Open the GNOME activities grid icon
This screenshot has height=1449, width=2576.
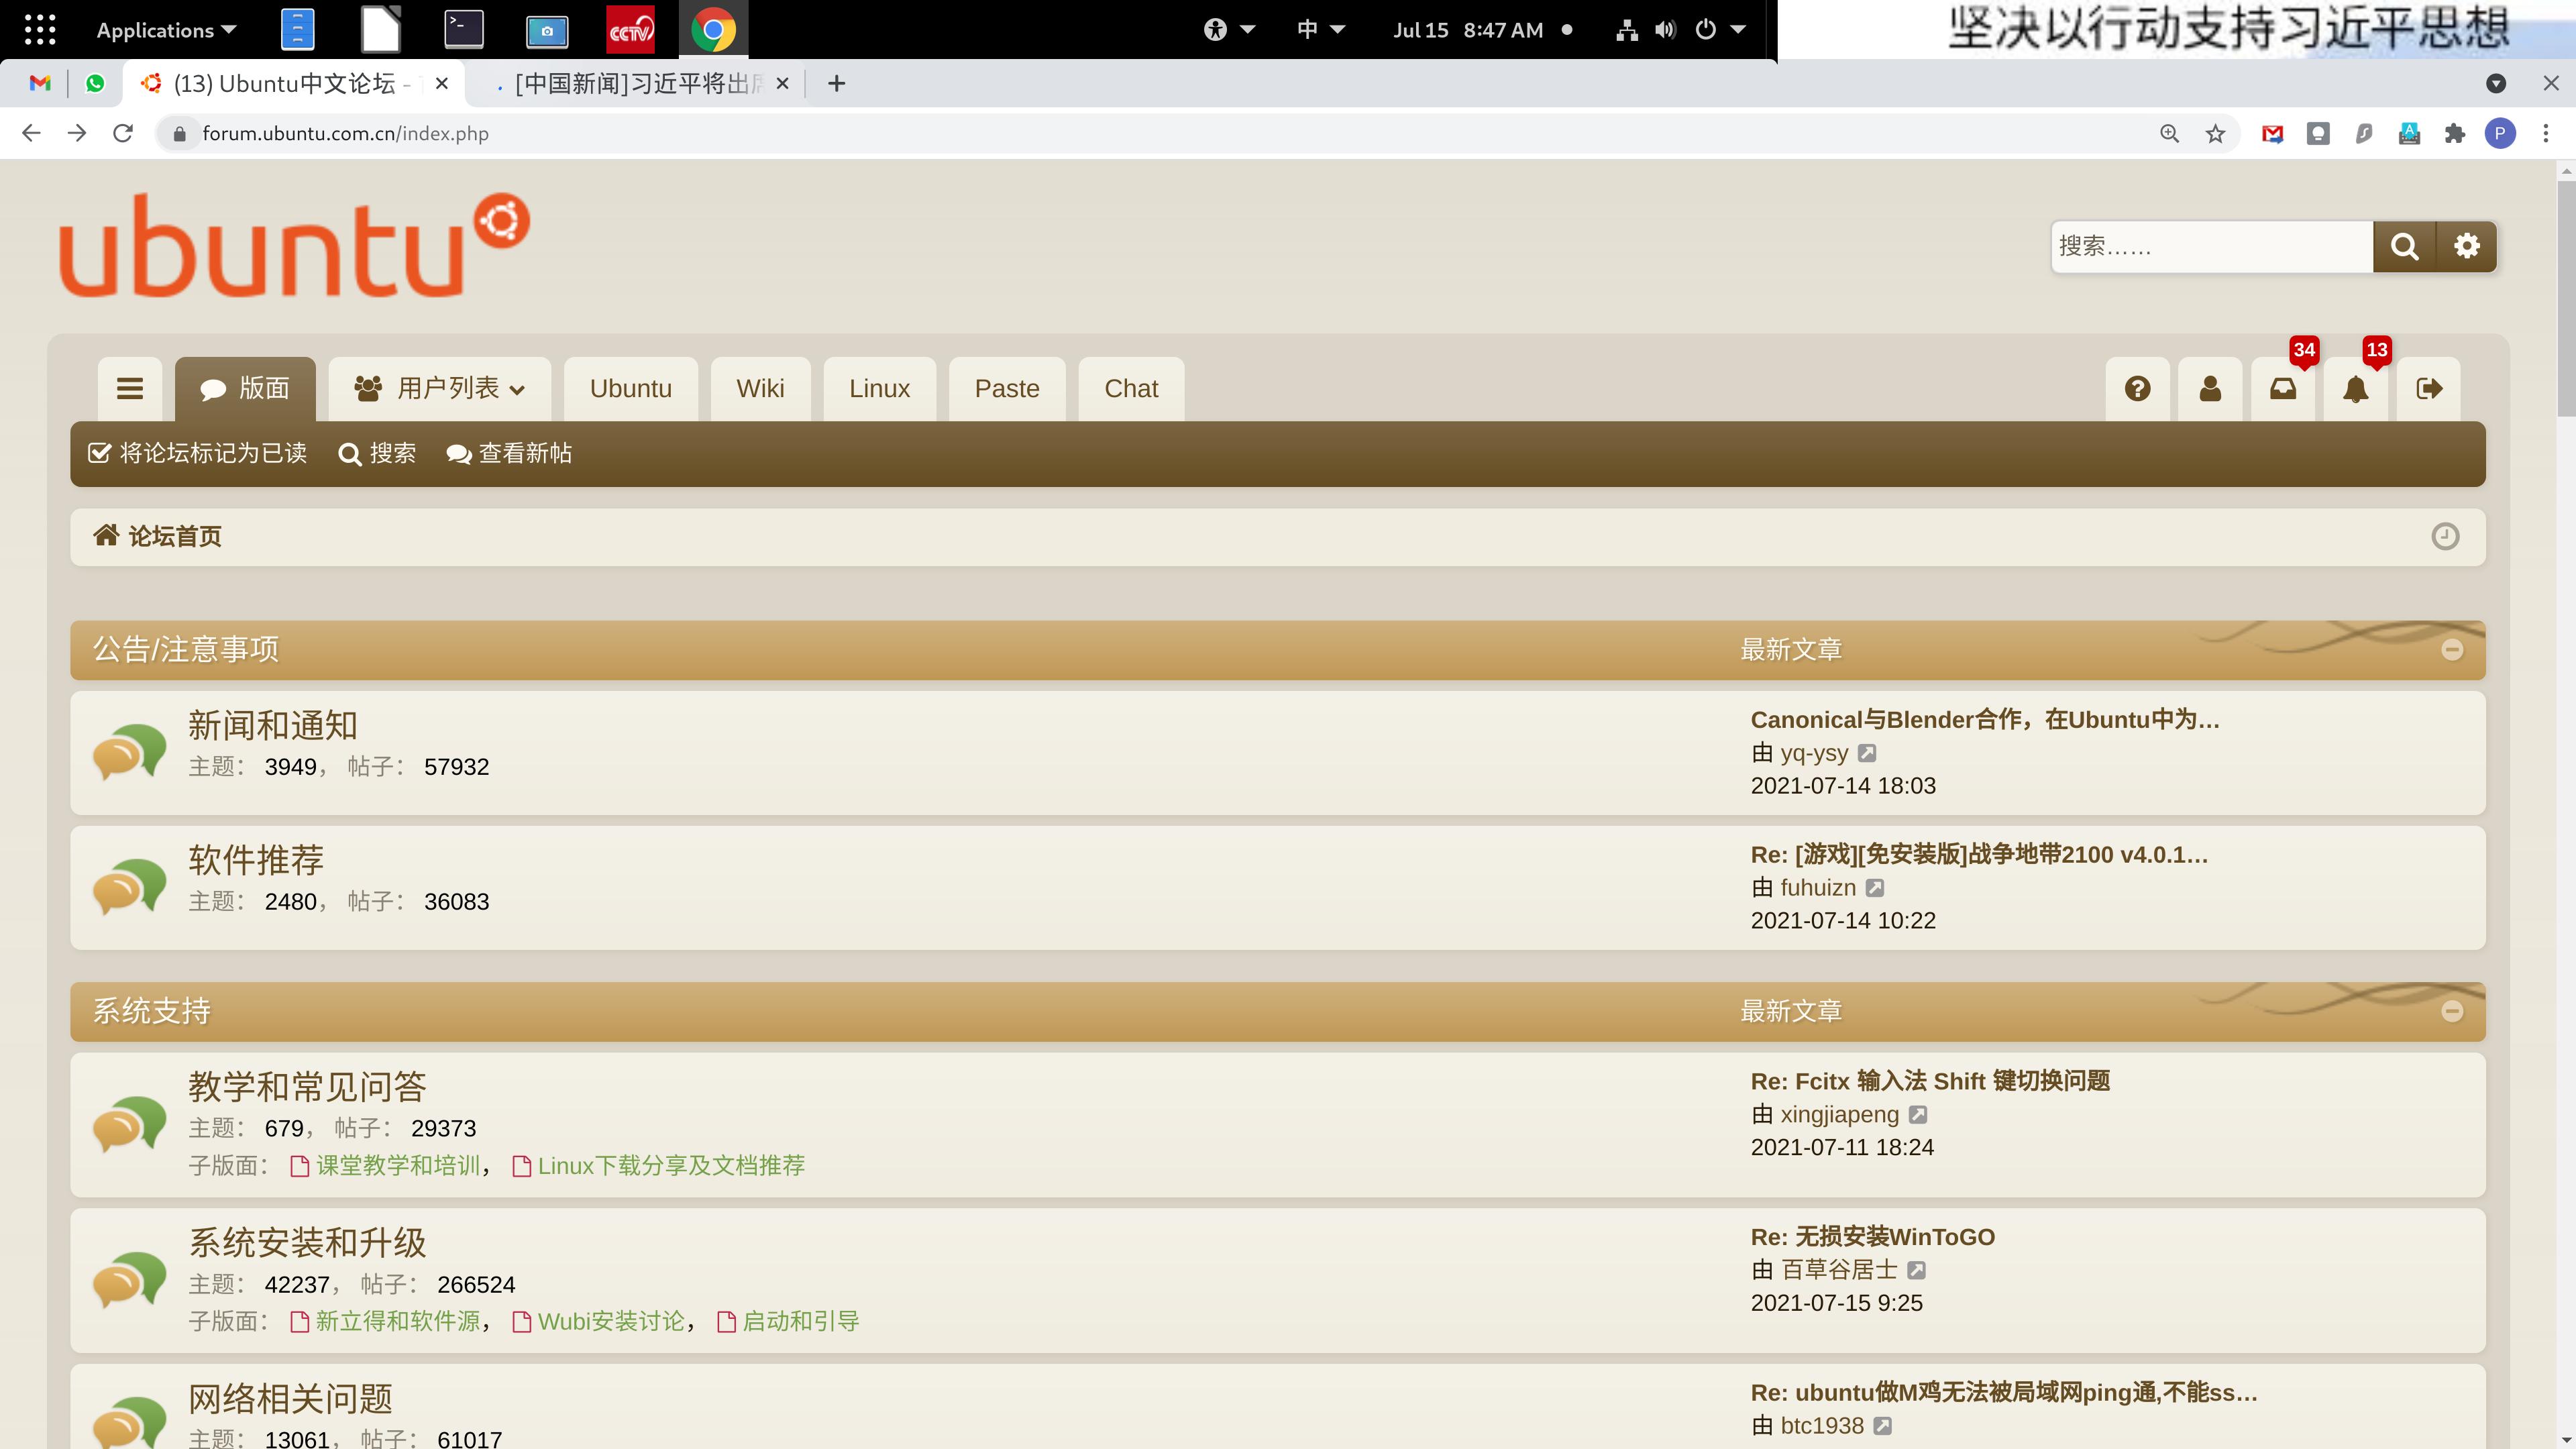[x=40, y=30]
